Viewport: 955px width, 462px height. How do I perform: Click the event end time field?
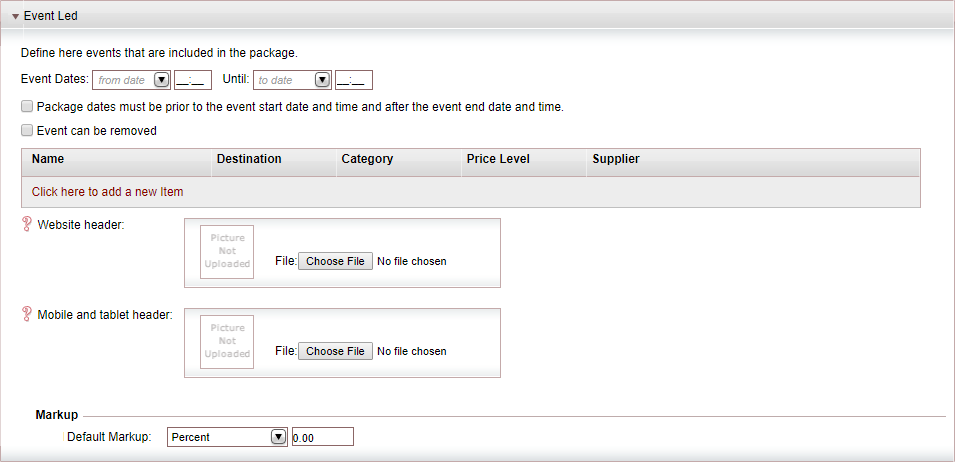354,80
